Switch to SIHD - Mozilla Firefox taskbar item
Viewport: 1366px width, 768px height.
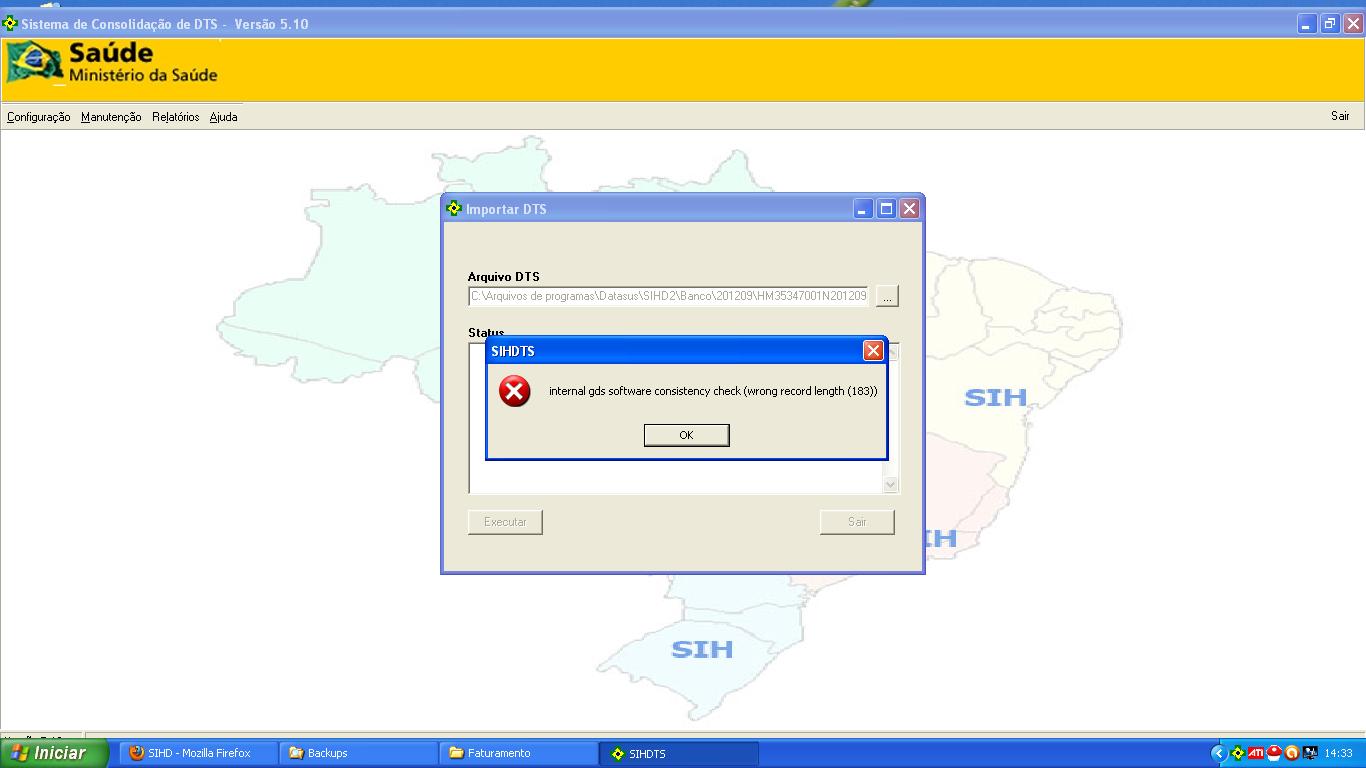(x=198, y=753)
